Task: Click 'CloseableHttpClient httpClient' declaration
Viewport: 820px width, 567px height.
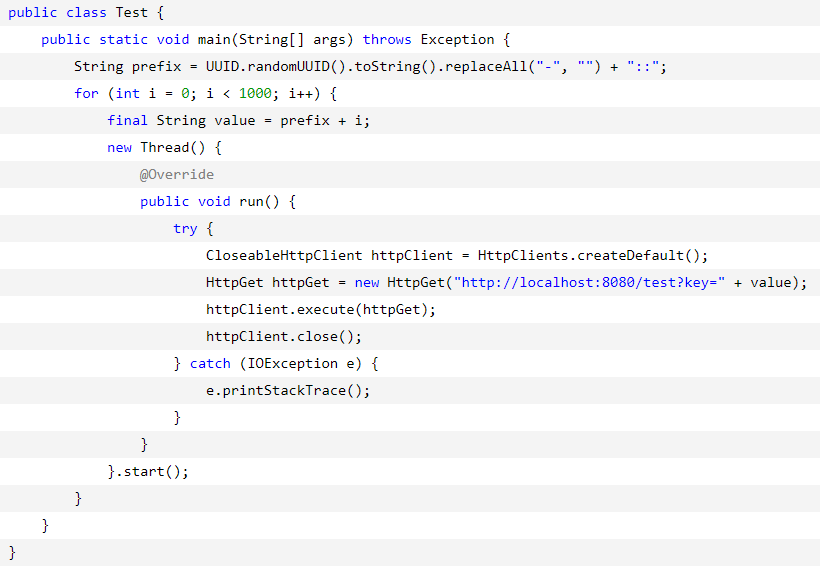Action: coord(329,256)
